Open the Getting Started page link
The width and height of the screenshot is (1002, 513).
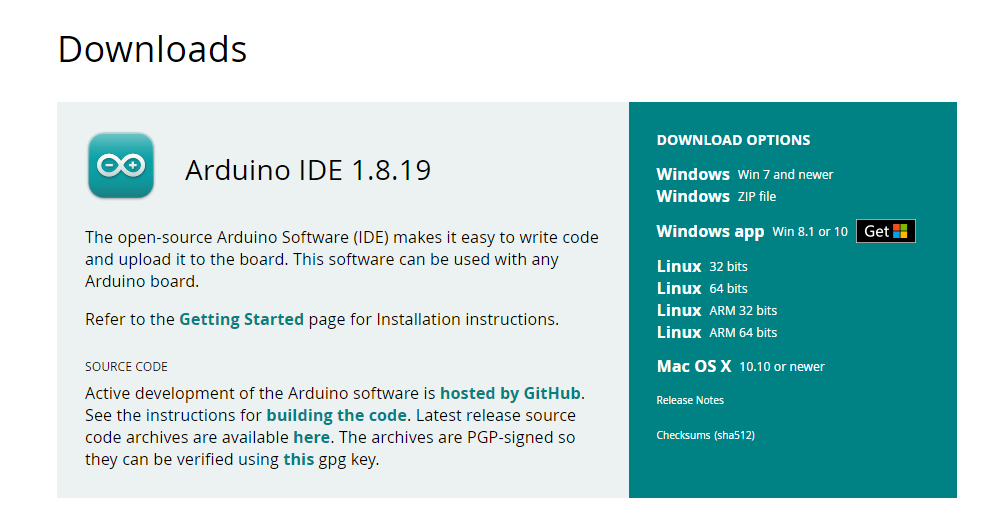[x=242, y=319]
